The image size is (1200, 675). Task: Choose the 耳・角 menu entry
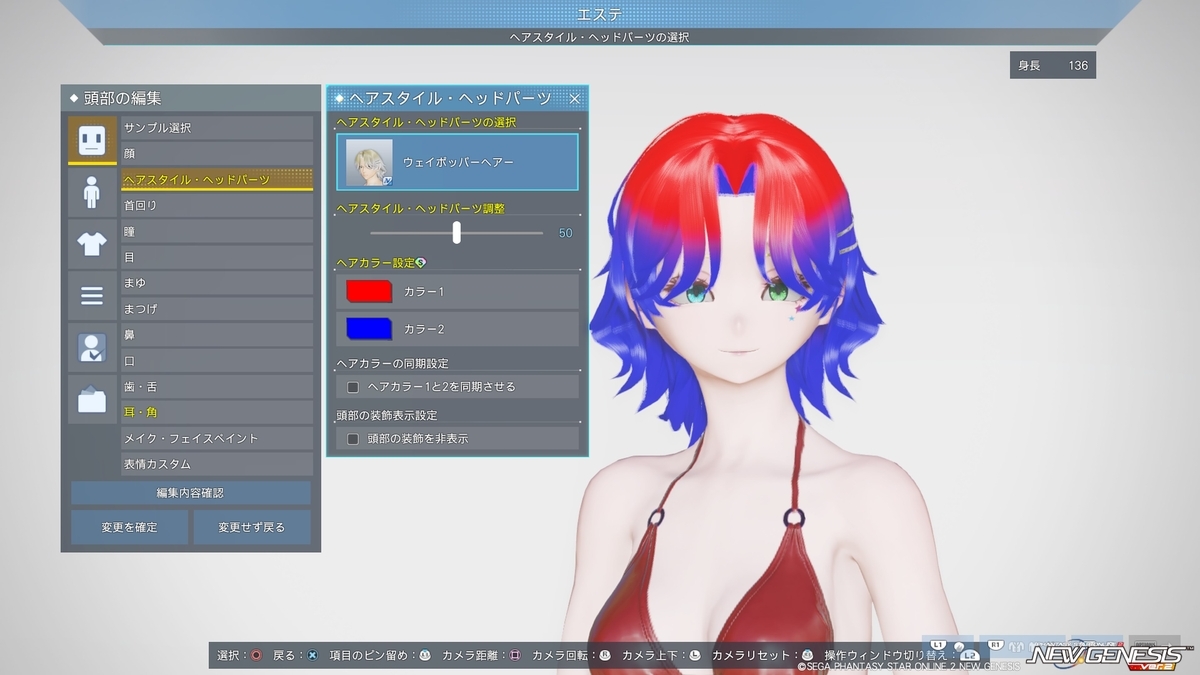pos(217,412)
